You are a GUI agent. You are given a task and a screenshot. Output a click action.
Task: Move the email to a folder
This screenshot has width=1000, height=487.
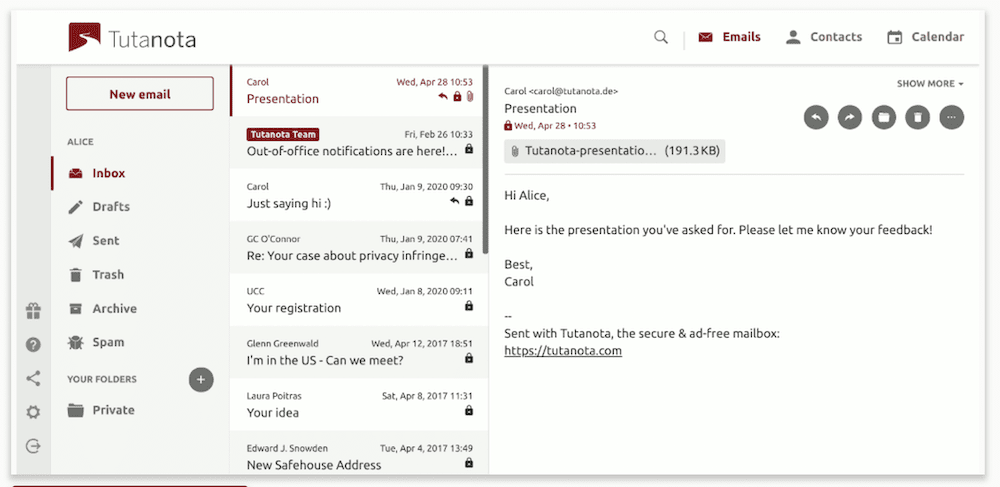883,117
